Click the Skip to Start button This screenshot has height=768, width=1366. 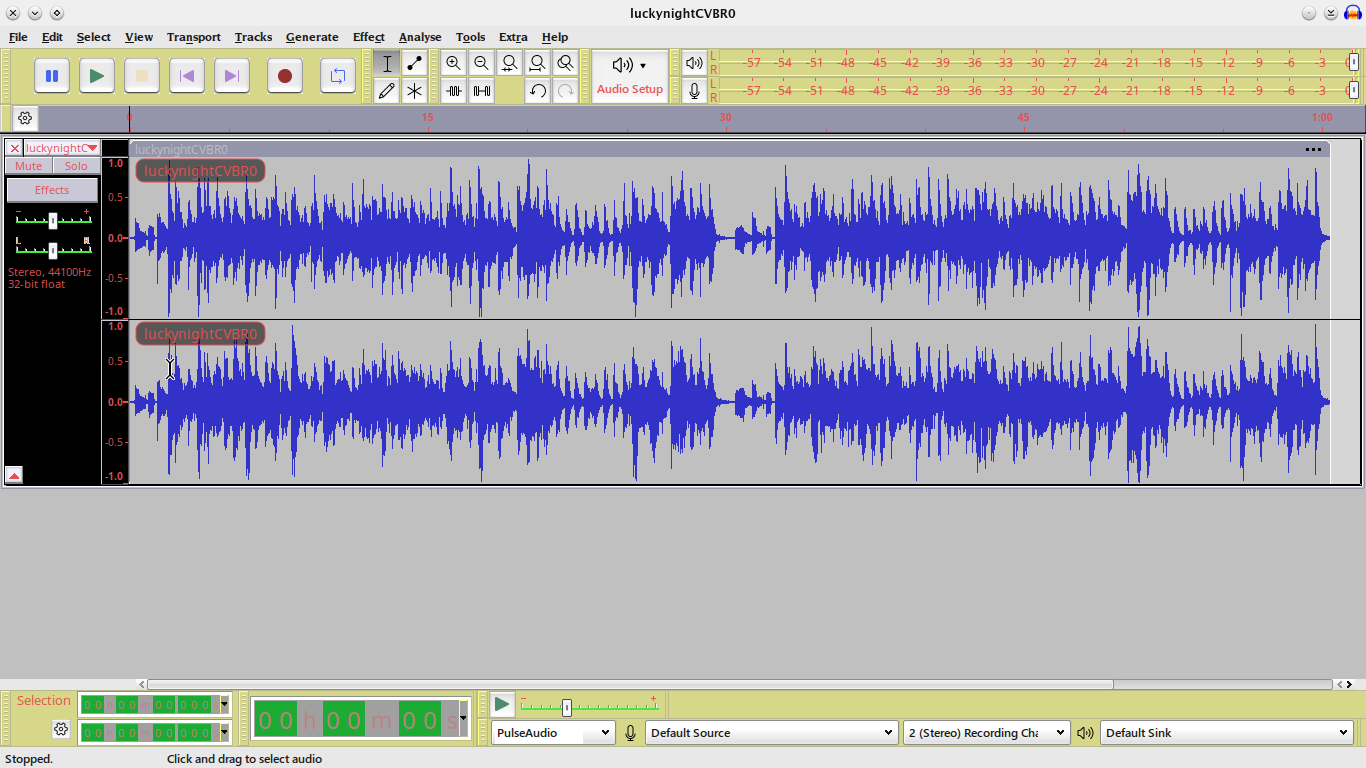pyautogui.click(x=186, y=76)
